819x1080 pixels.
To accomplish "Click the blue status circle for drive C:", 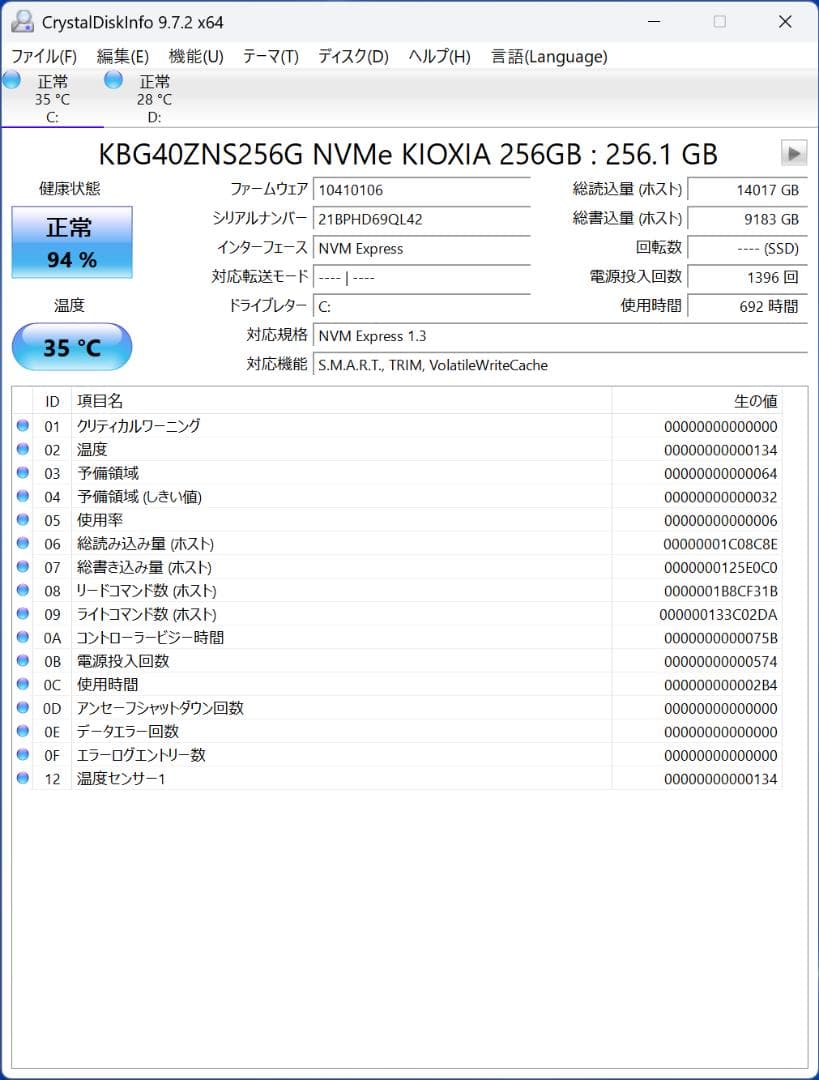I will point(12,80).
